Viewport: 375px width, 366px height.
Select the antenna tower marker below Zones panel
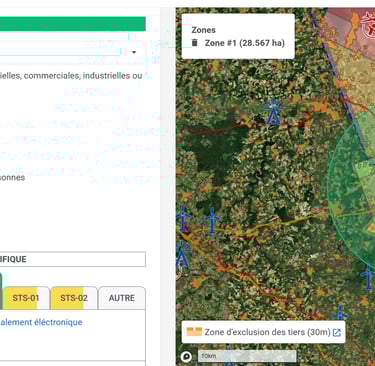(x=273, y=111)
